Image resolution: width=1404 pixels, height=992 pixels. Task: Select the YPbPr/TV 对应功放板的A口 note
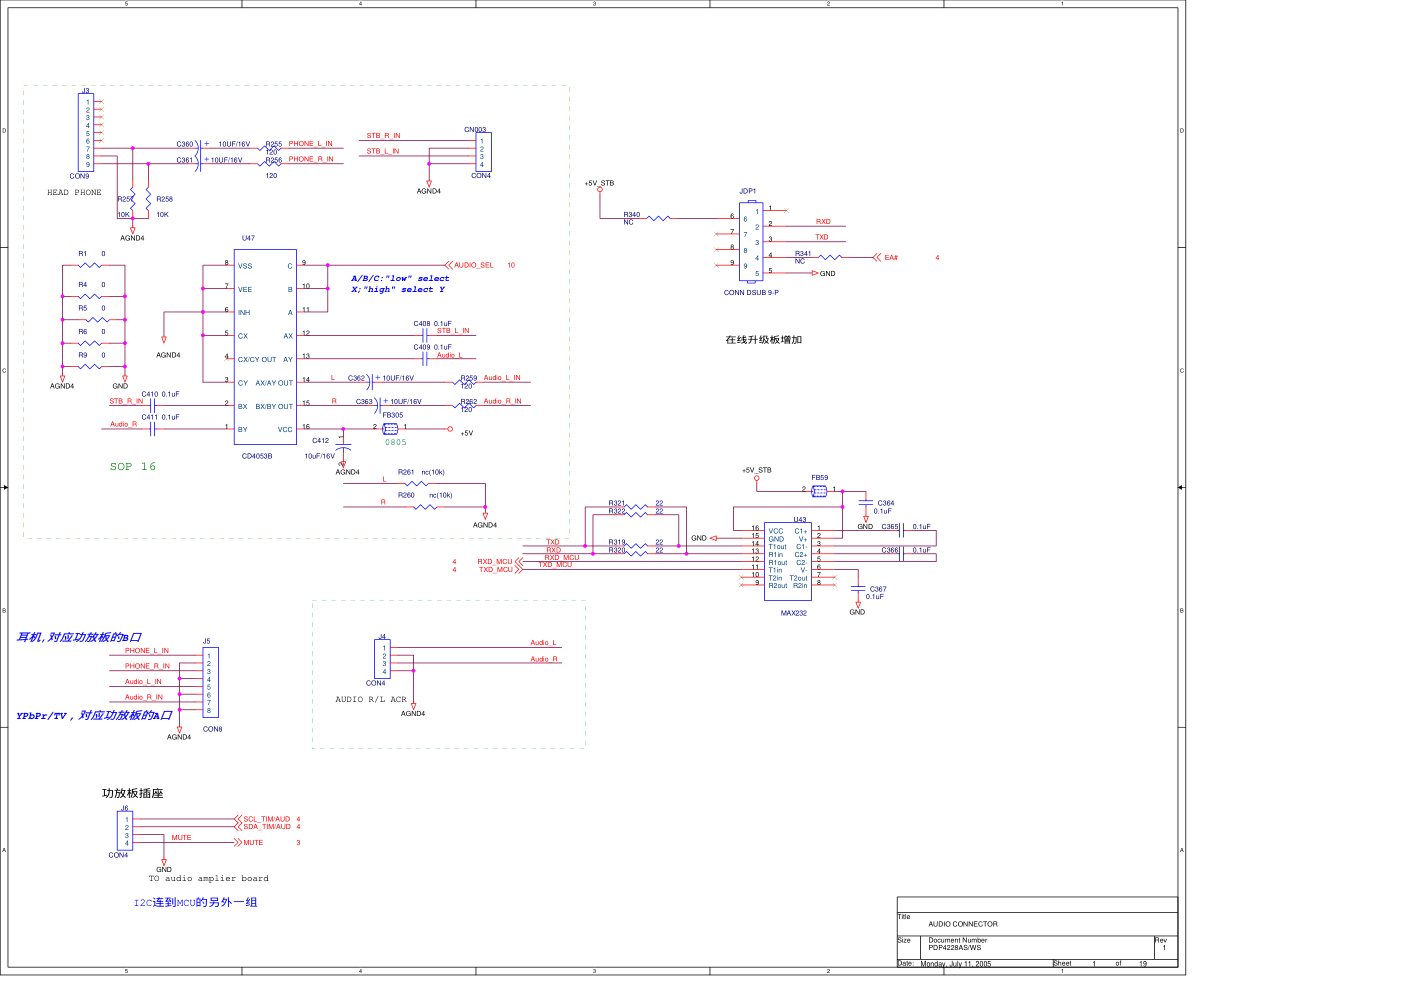click(x=94, y=715)
